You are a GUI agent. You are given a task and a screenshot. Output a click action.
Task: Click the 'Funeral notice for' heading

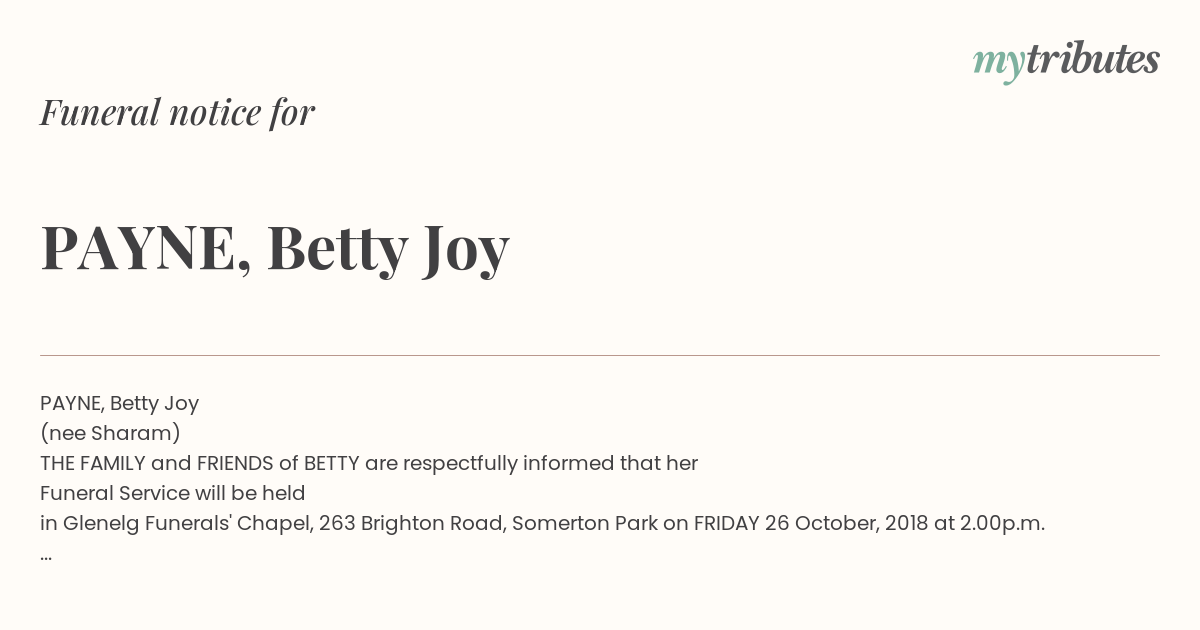pos(178,113)
